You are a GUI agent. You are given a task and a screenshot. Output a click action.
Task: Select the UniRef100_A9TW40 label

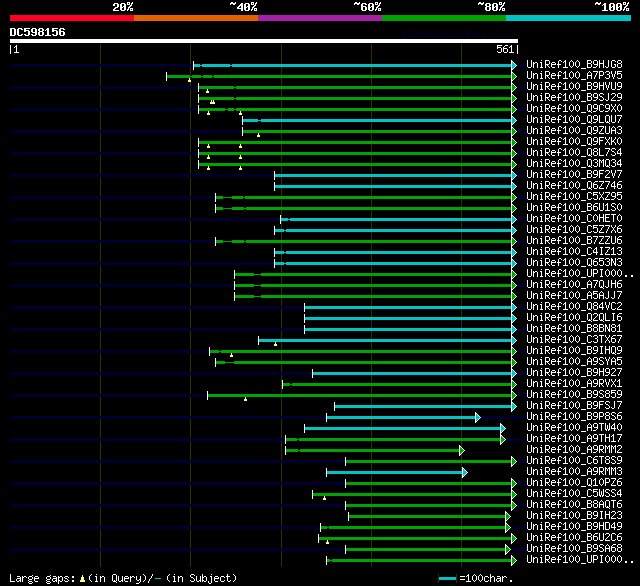point(574,428)
